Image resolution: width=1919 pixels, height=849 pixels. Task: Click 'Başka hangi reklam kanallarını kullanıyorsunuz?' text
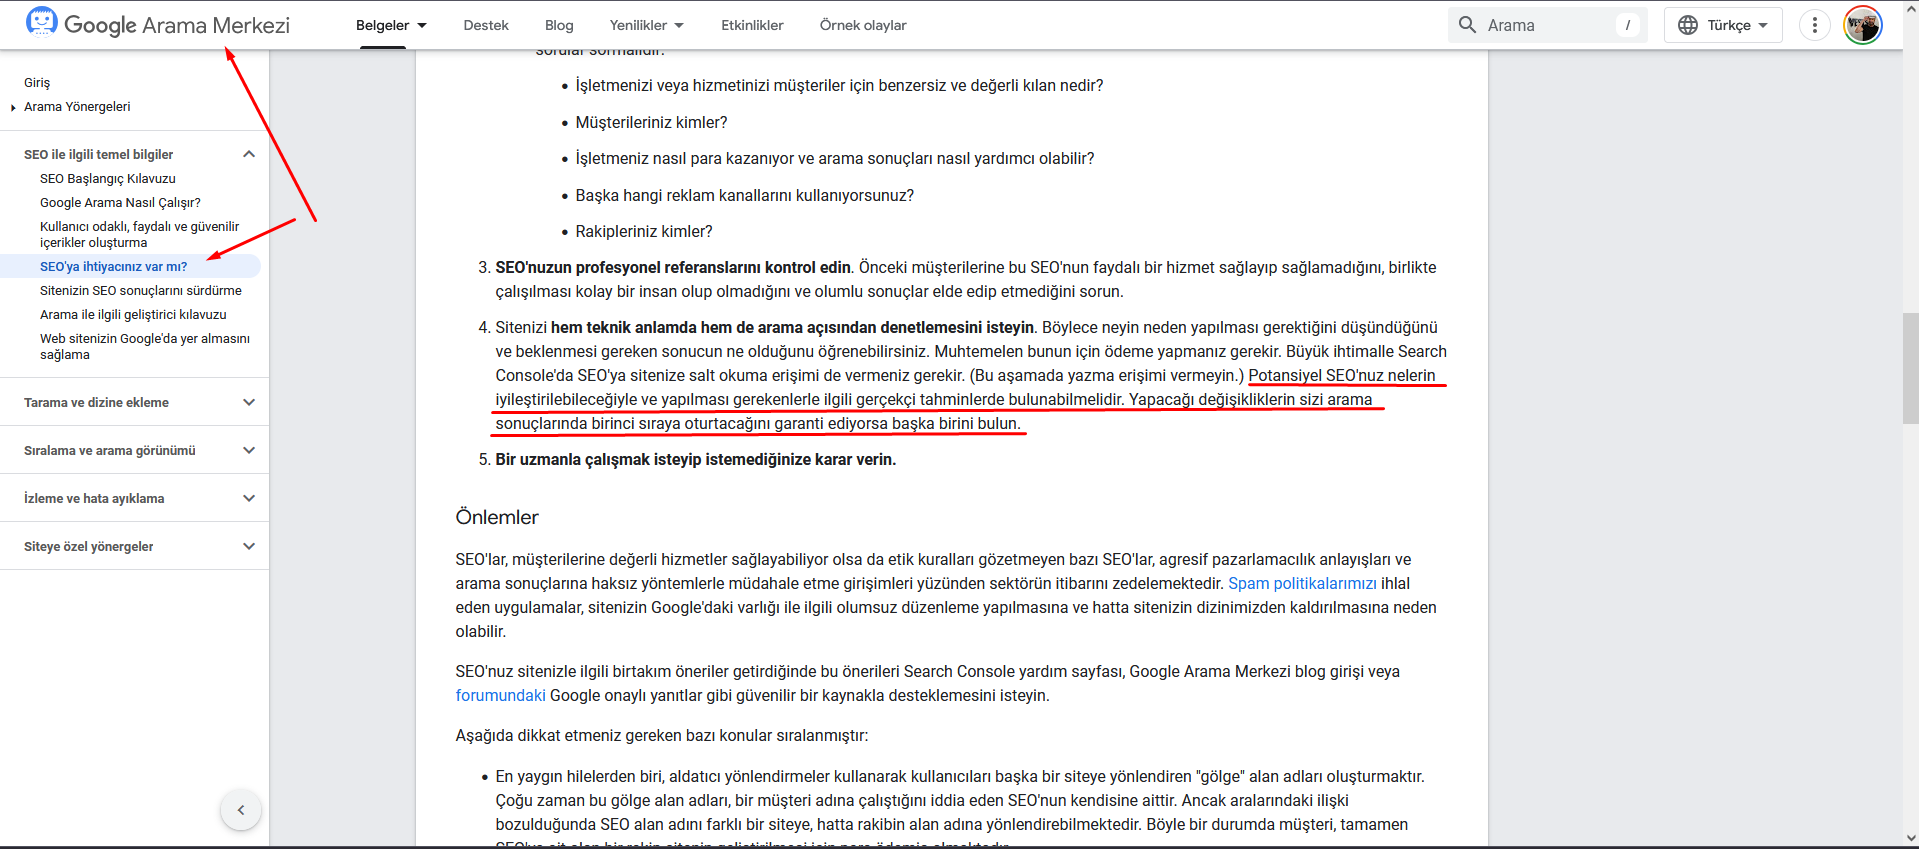click(x=745, y=195)
